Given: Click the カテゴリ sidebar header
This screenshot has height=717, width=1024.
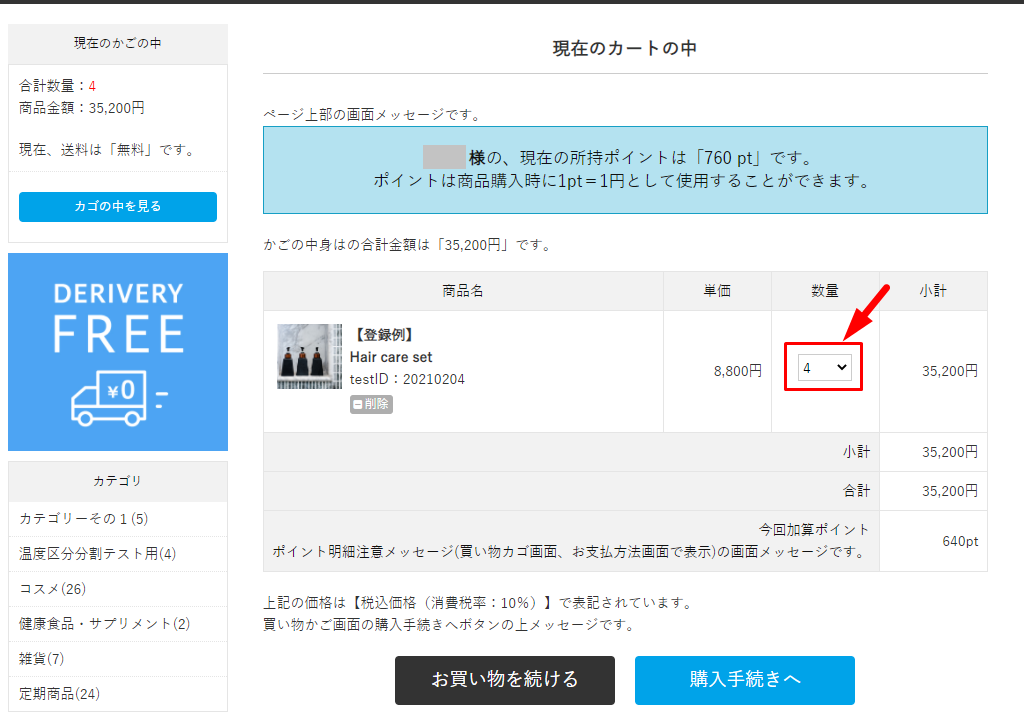Looking at the screenshot, I should pyautogui.click(x=118, y=482).
